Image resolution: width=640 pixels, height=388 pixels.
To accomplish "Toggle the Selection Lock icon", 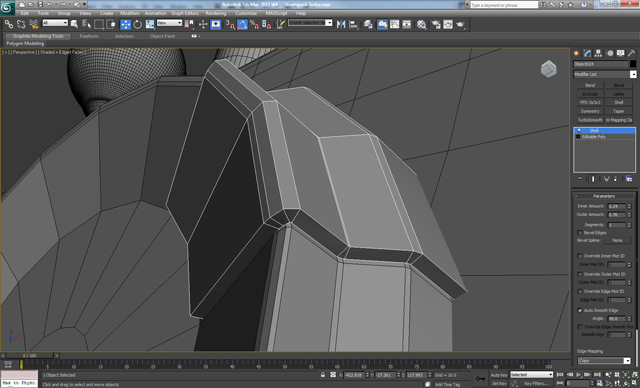I will pos(323,375).
